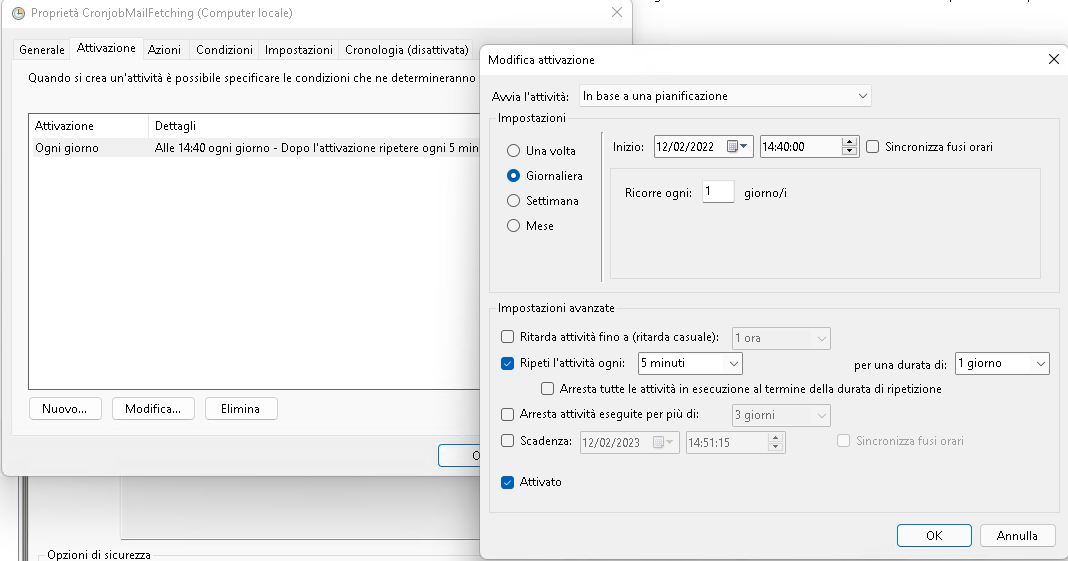Image resolution: width=1068 pixels, height=561 pixels.
Task: Open the per una durata di dropdown
Action: tap(1001, 363)
